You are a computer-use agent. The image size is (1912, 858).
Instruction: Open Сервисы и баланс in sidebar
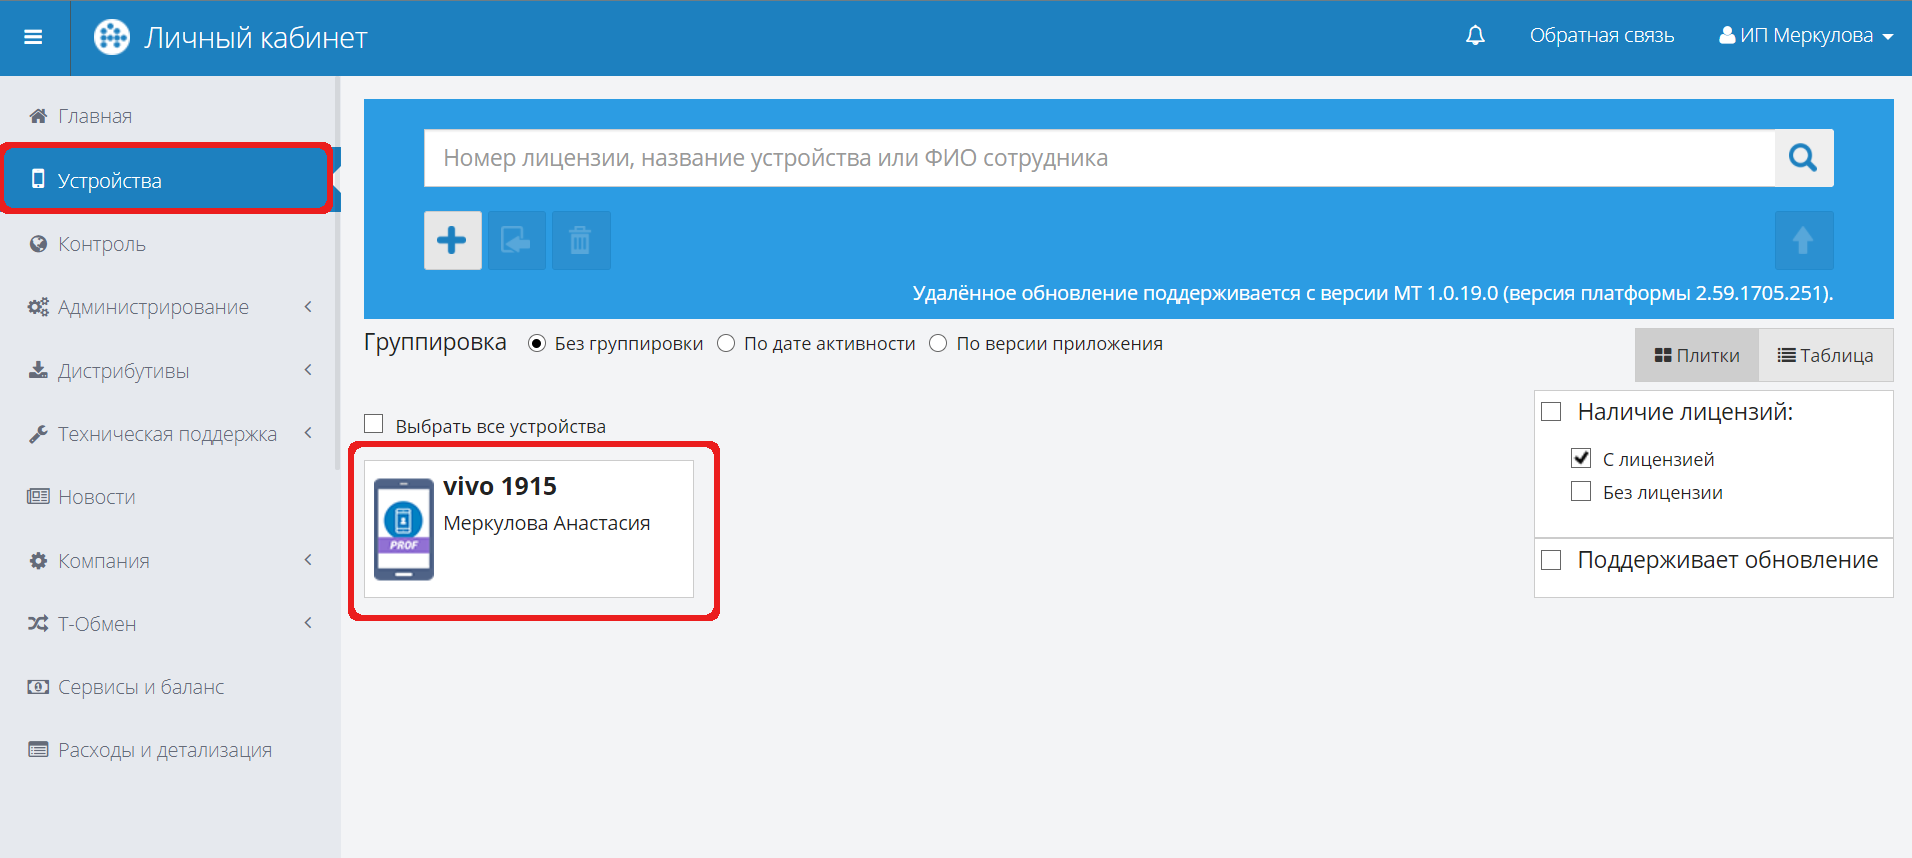(x=168, y=687)
